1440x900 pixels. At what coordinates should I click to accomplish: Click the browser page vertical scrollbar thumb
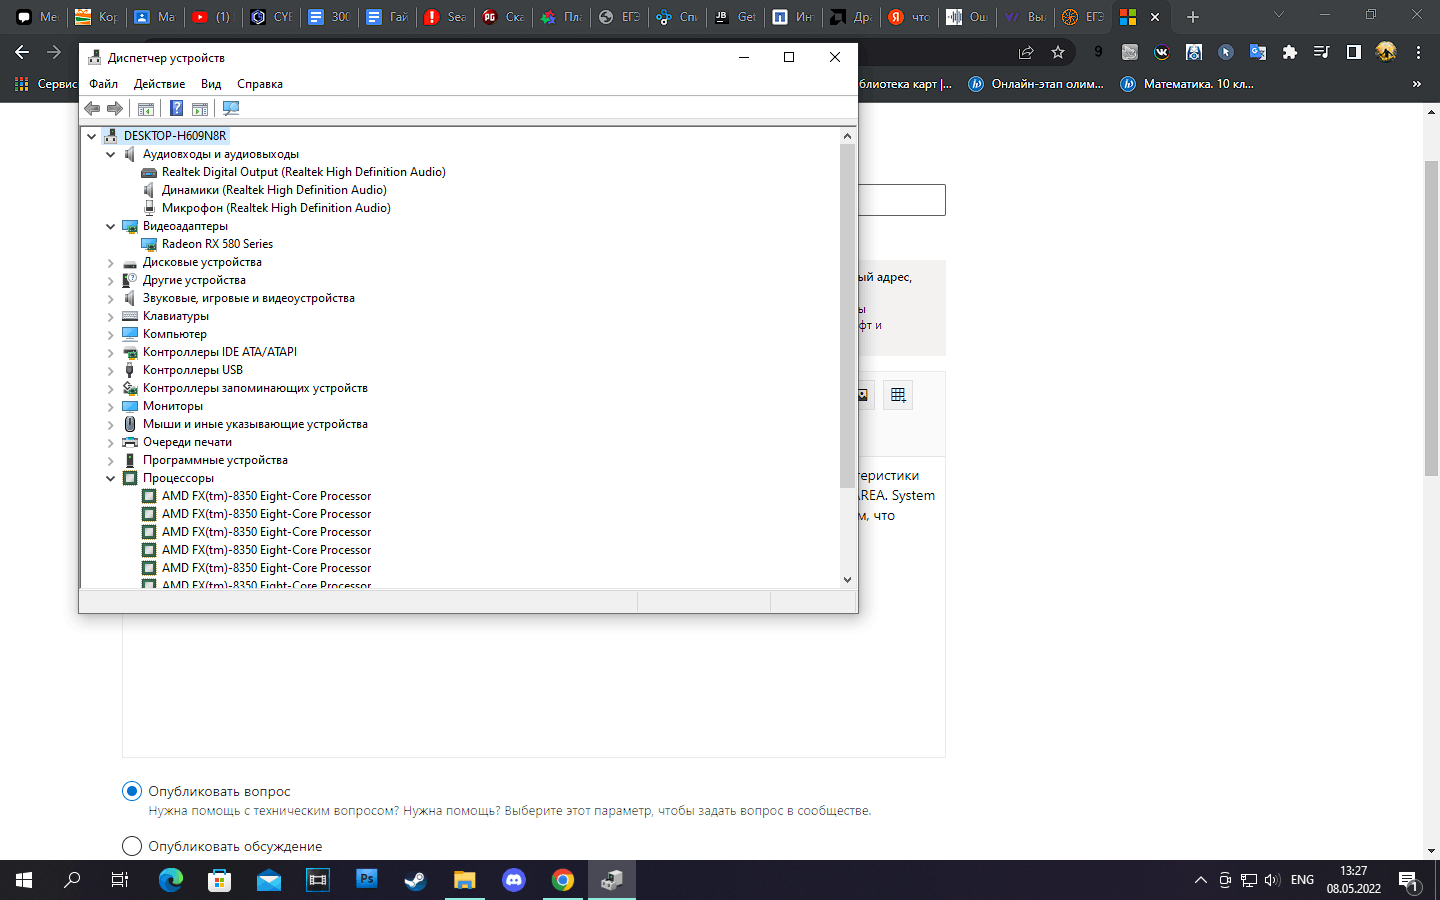point(1431,318)
